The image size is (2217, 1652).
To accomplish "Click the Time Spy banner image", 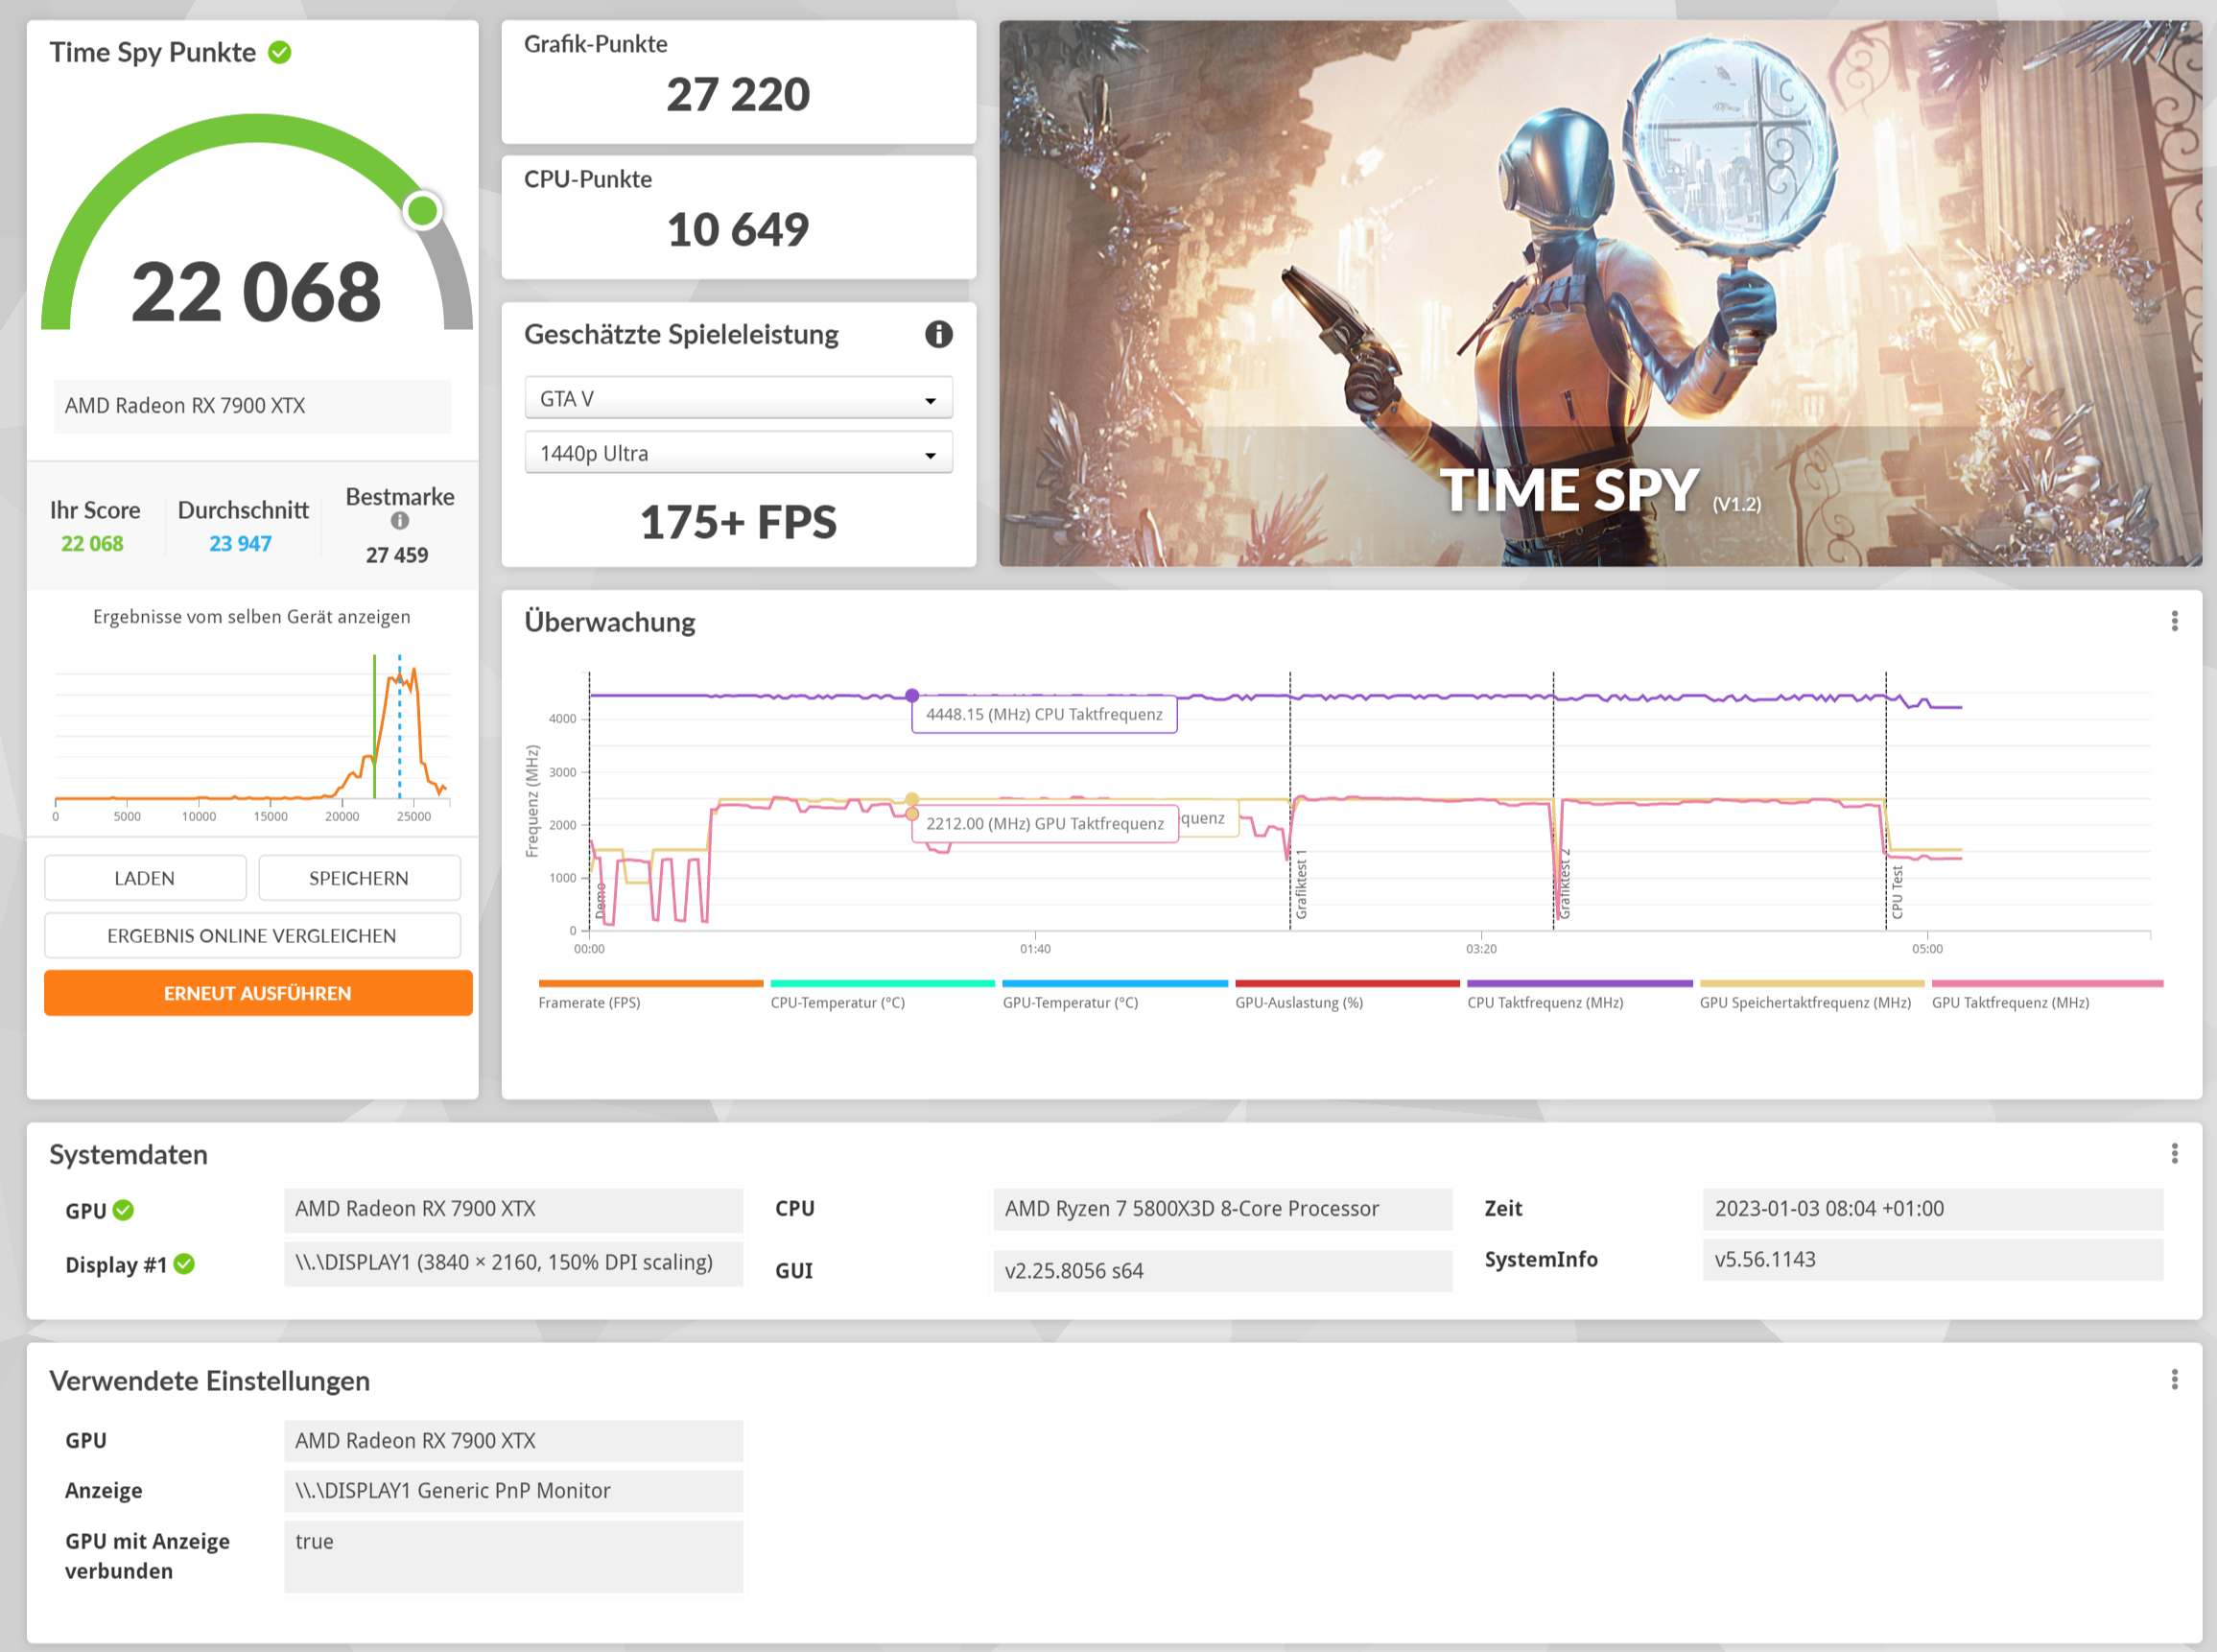I will tap(1600, 293).
